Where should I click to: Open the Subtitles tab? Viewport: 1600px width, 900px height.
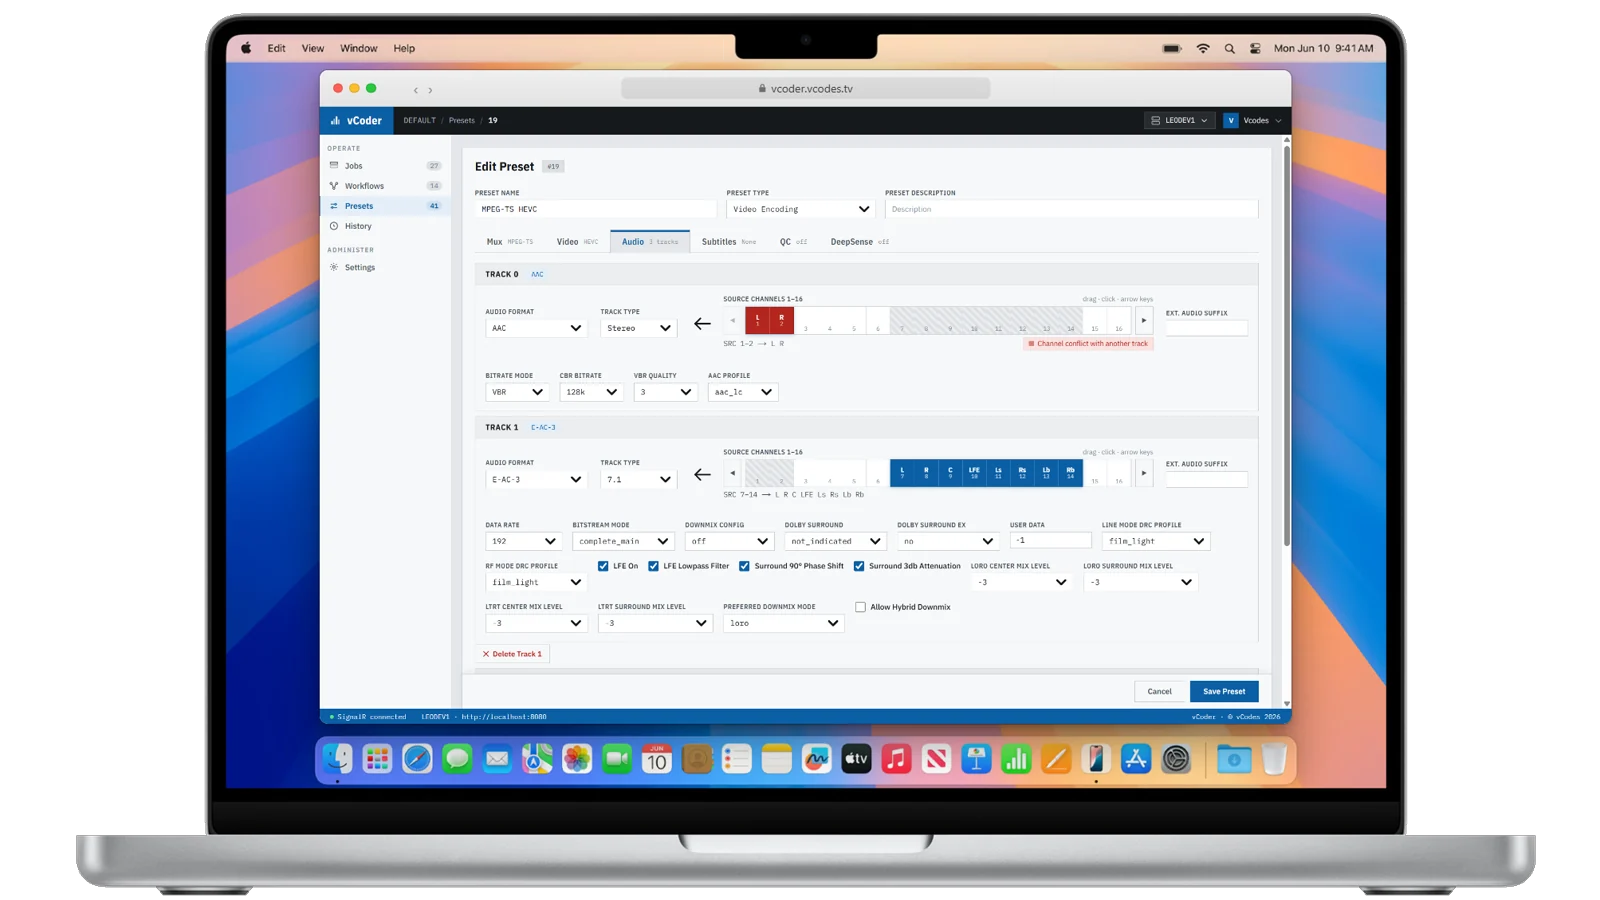click(x=729, y=242)
